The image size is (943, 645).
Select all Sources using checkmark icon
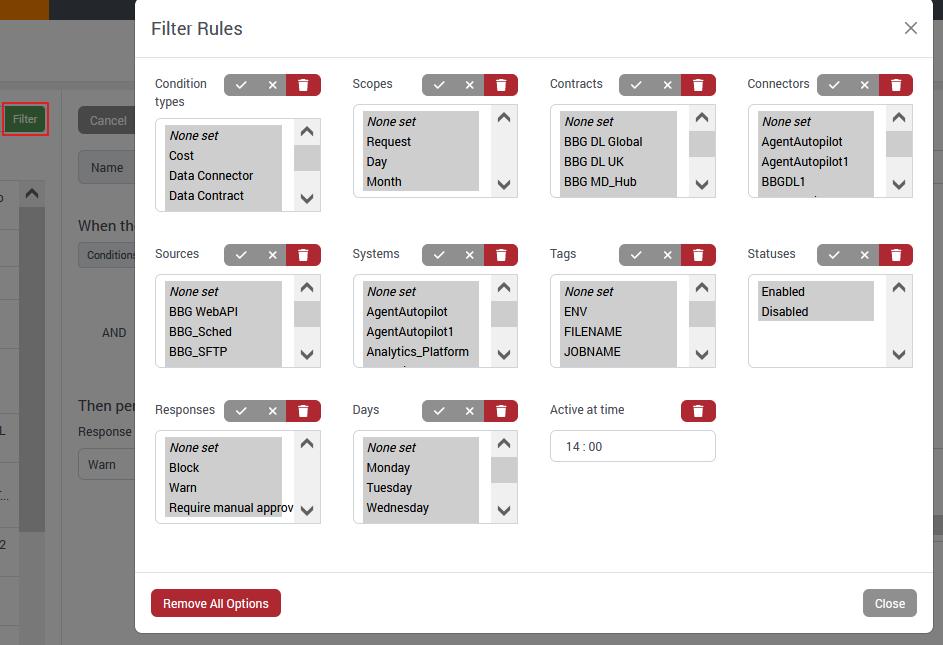tap(241, 255)
